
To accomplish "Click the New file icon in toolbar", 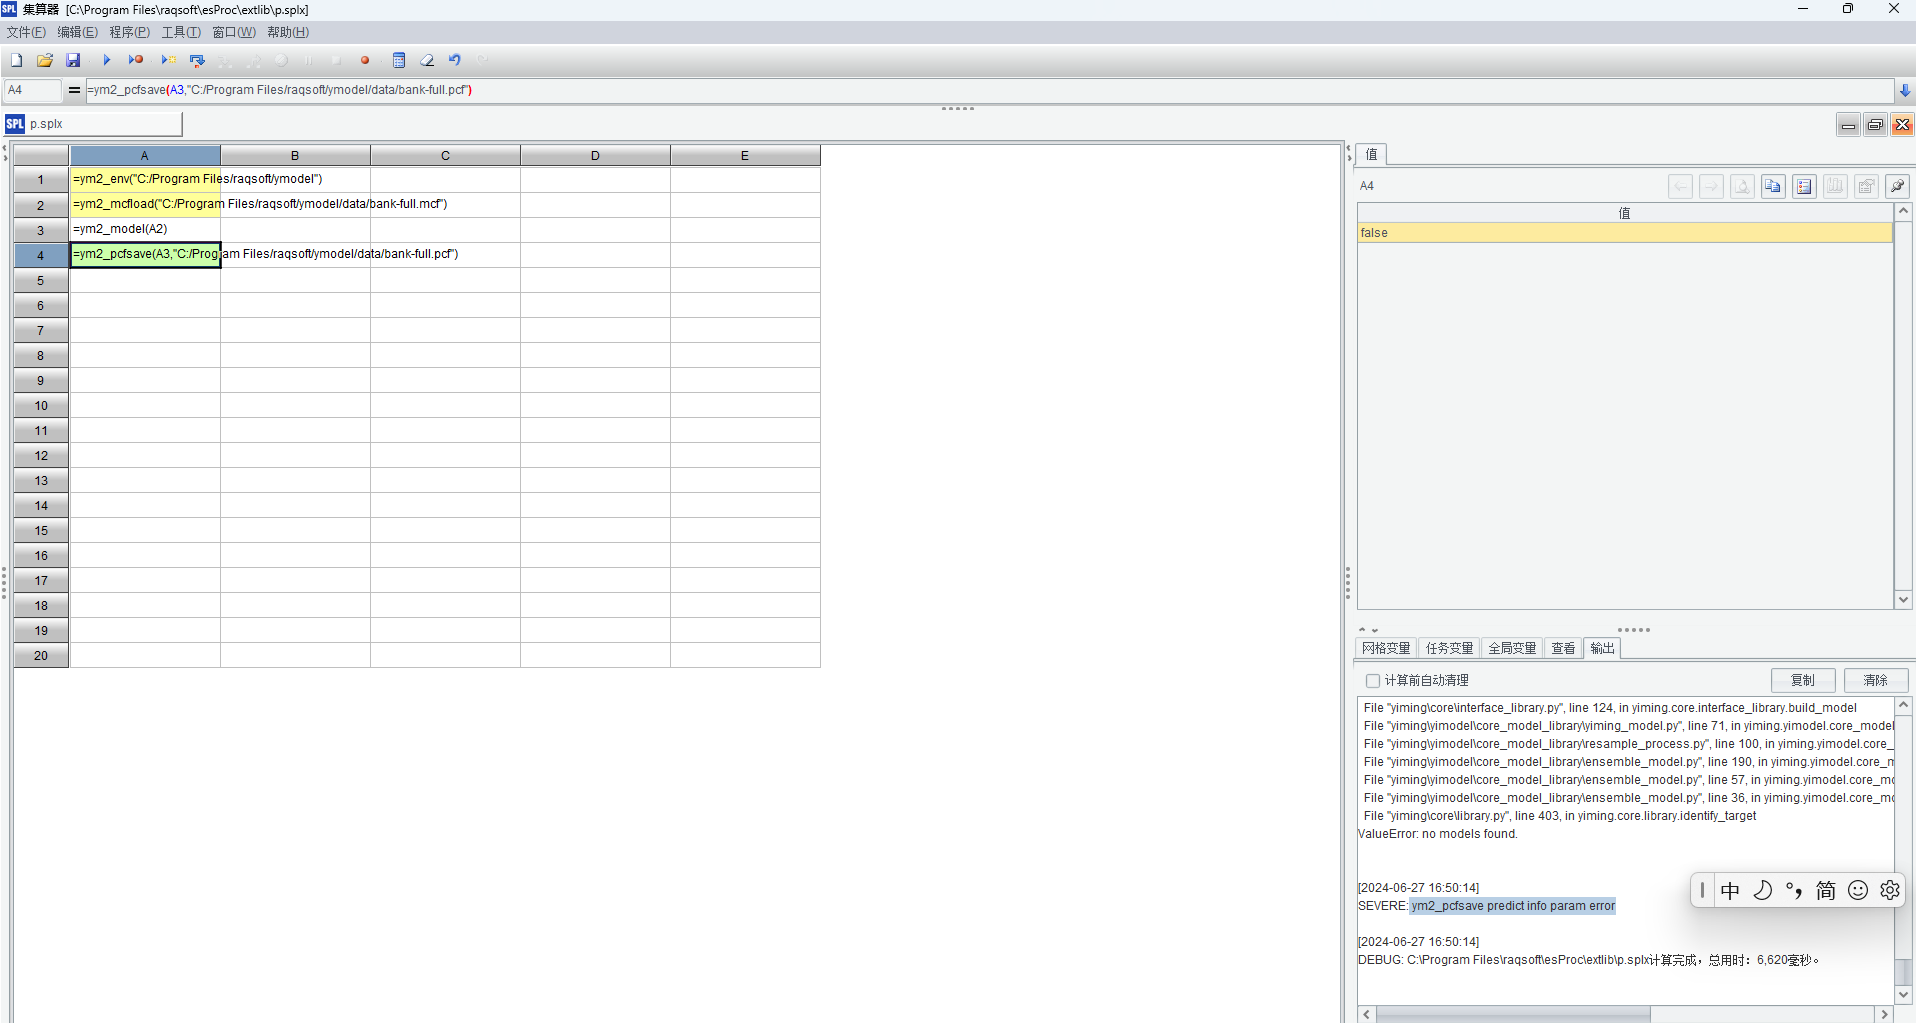I will [17, 60].
